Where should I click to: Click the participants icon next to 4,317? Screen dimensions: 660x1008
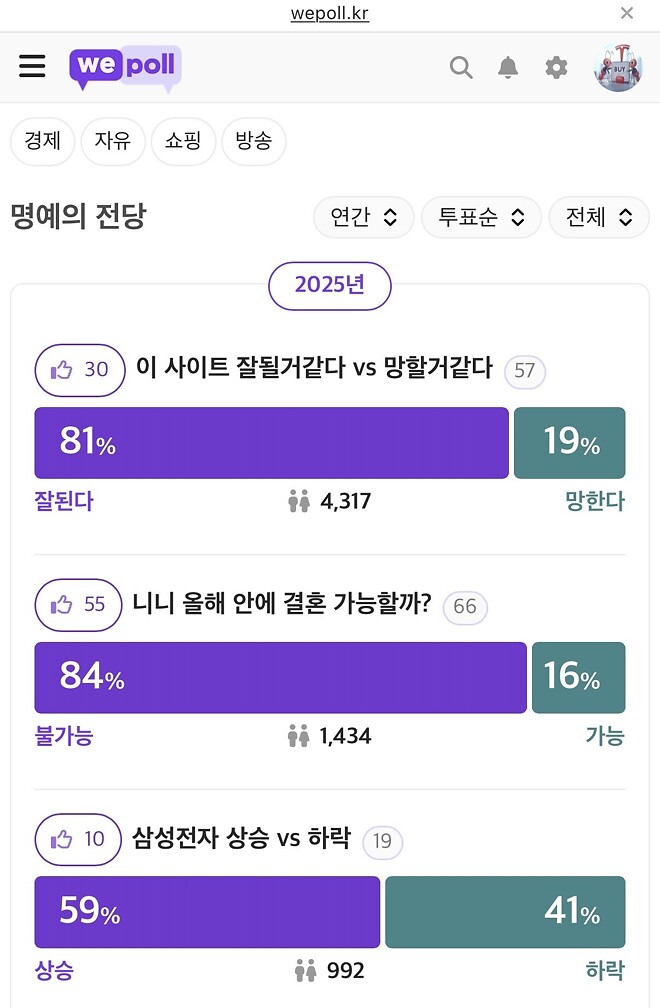[299, 501]
